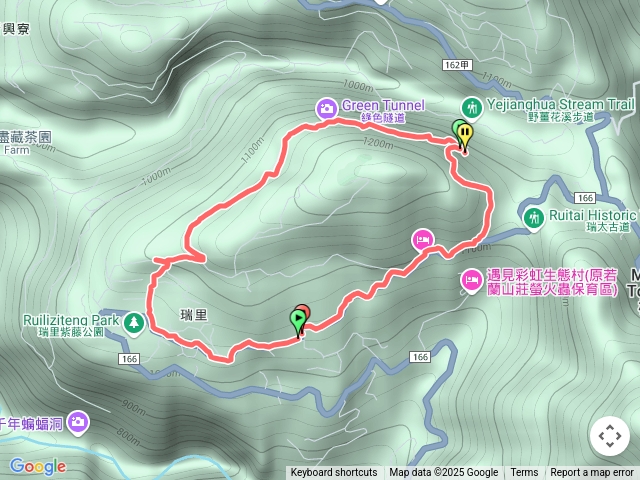Open the pink lodging marker beside the trail
The image size is (640, 480).
(x=422, y=240)
